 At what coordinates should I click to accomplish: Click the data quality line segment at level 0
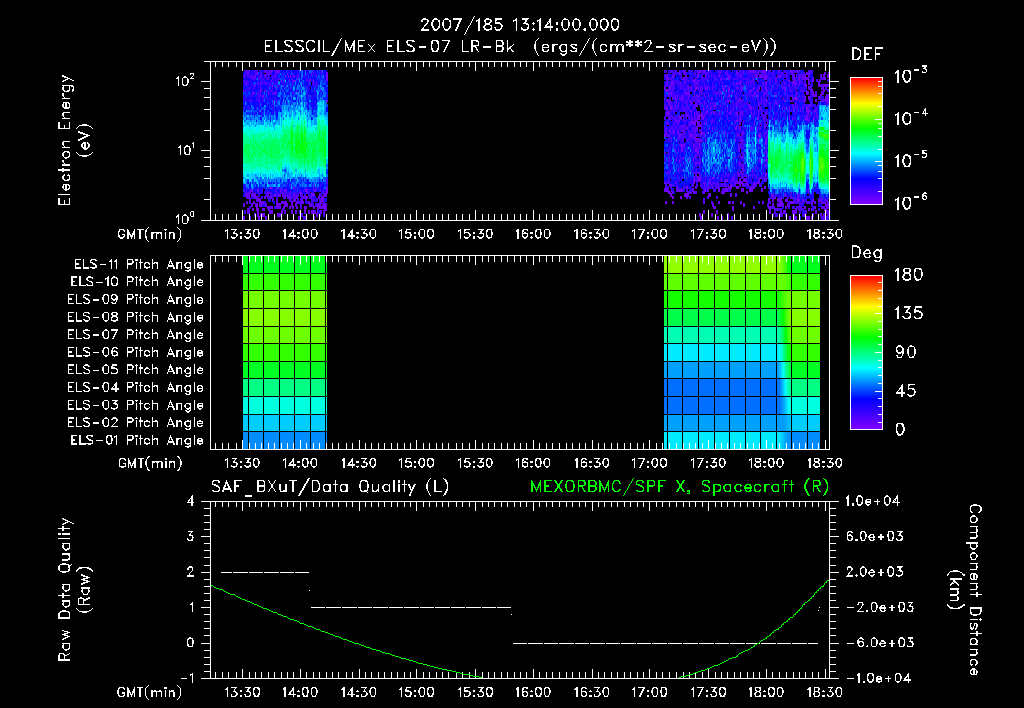tap(665, 643)
